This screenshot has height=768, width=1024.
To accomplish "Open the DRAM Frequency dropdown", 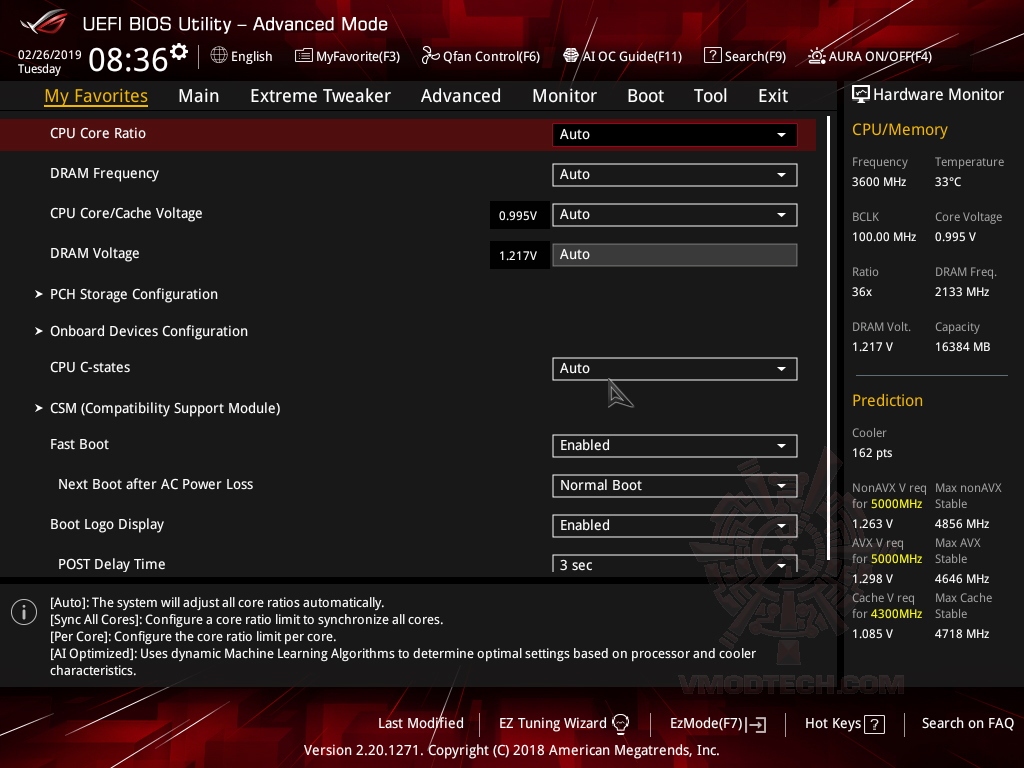I will click(675, 174).
